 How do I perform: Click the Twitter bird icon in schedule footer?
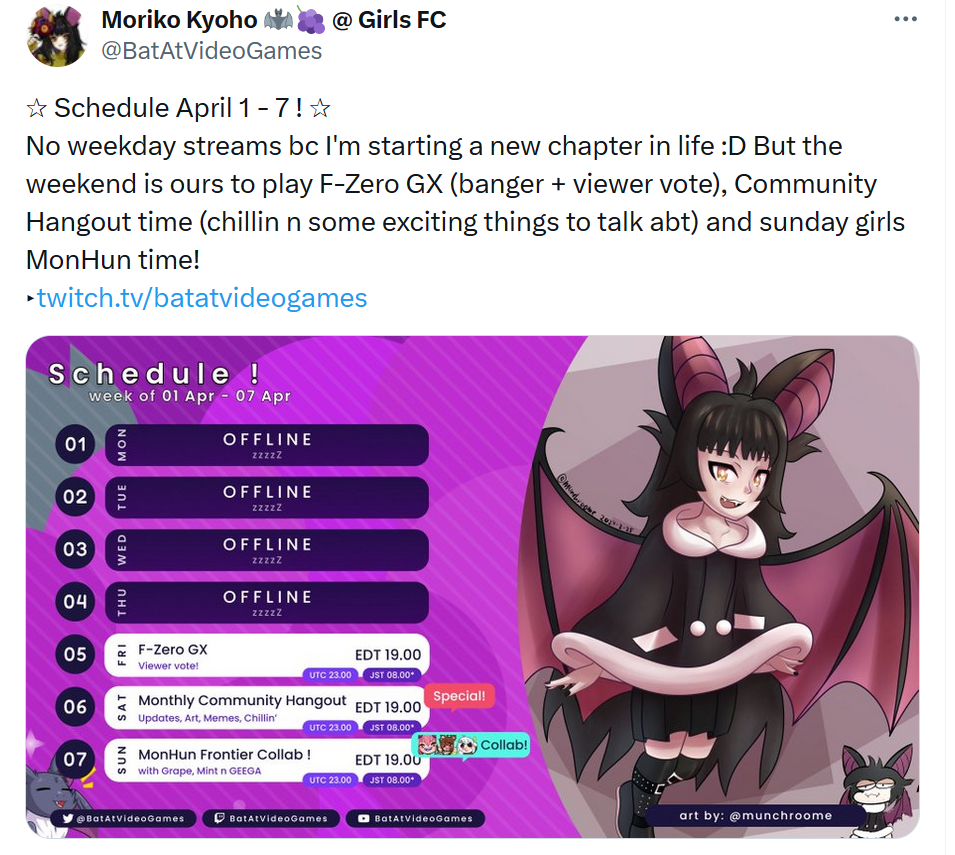[x=68, y=818]
